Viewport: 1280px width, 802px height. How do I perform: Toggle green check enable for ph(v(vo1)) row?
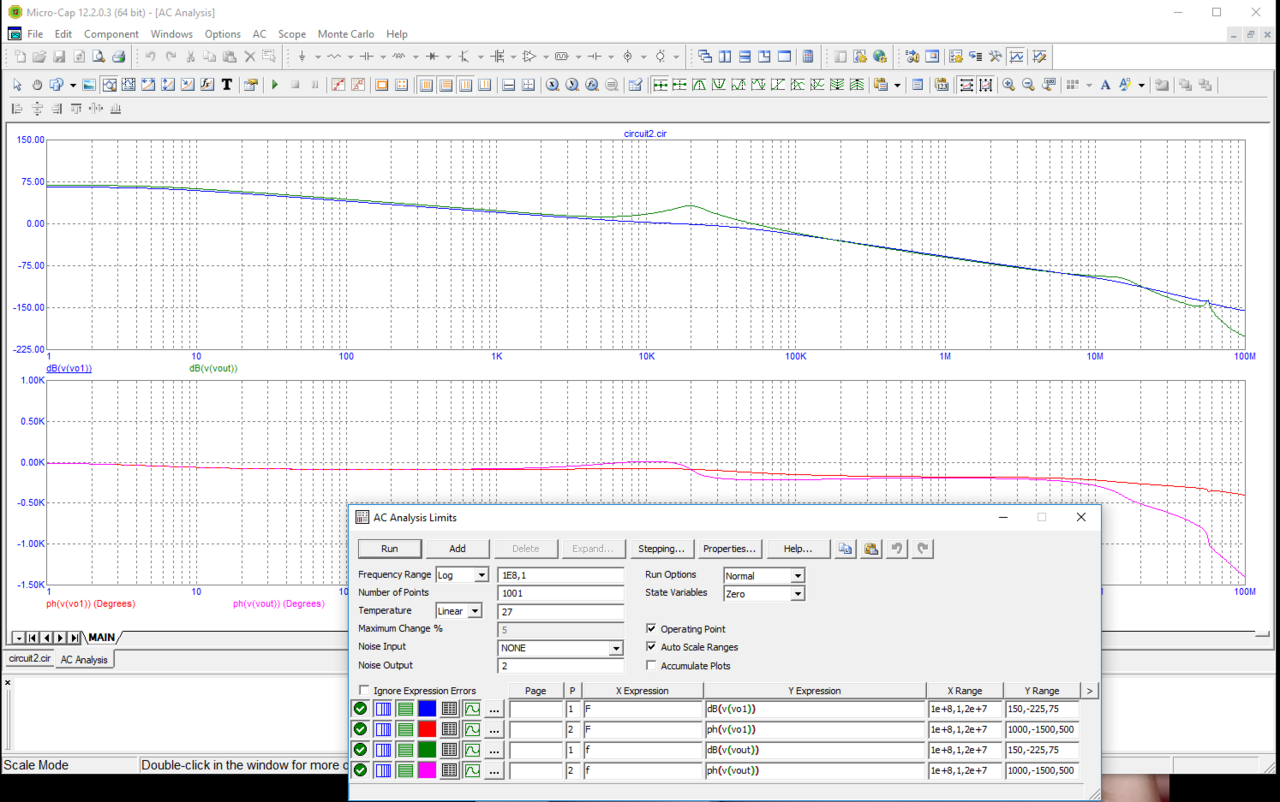click(x=360, y=729)
